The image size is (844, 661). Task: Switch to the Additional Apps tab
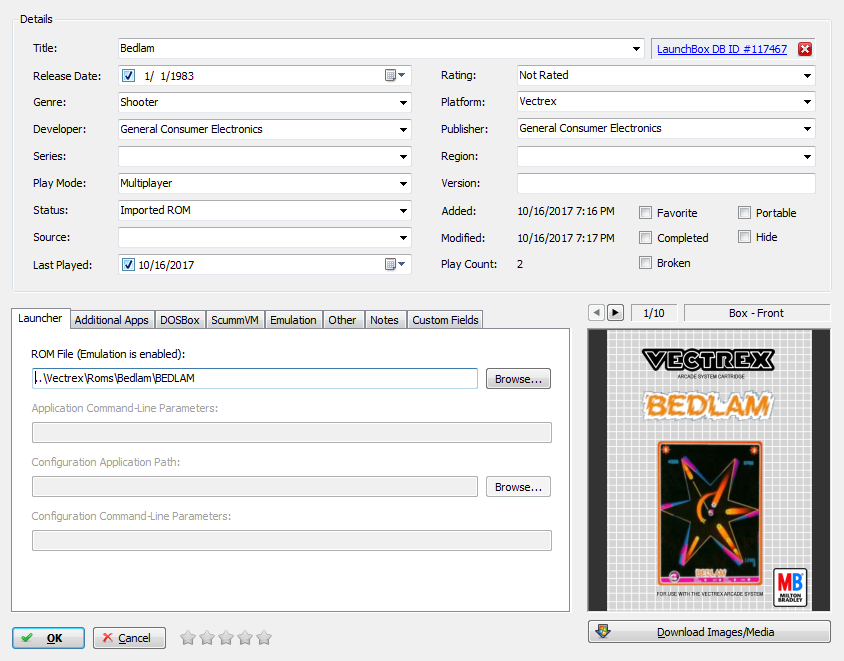pyautogui.click(x=111, y=320)
